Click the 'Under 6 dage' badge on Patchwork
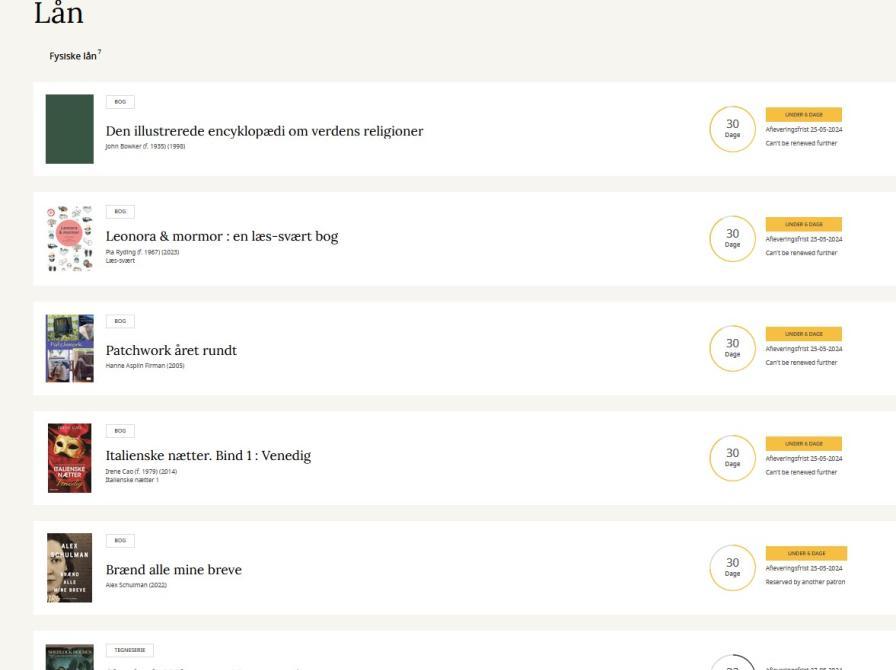This screenshot has height=670, width=896. (803, 334)
